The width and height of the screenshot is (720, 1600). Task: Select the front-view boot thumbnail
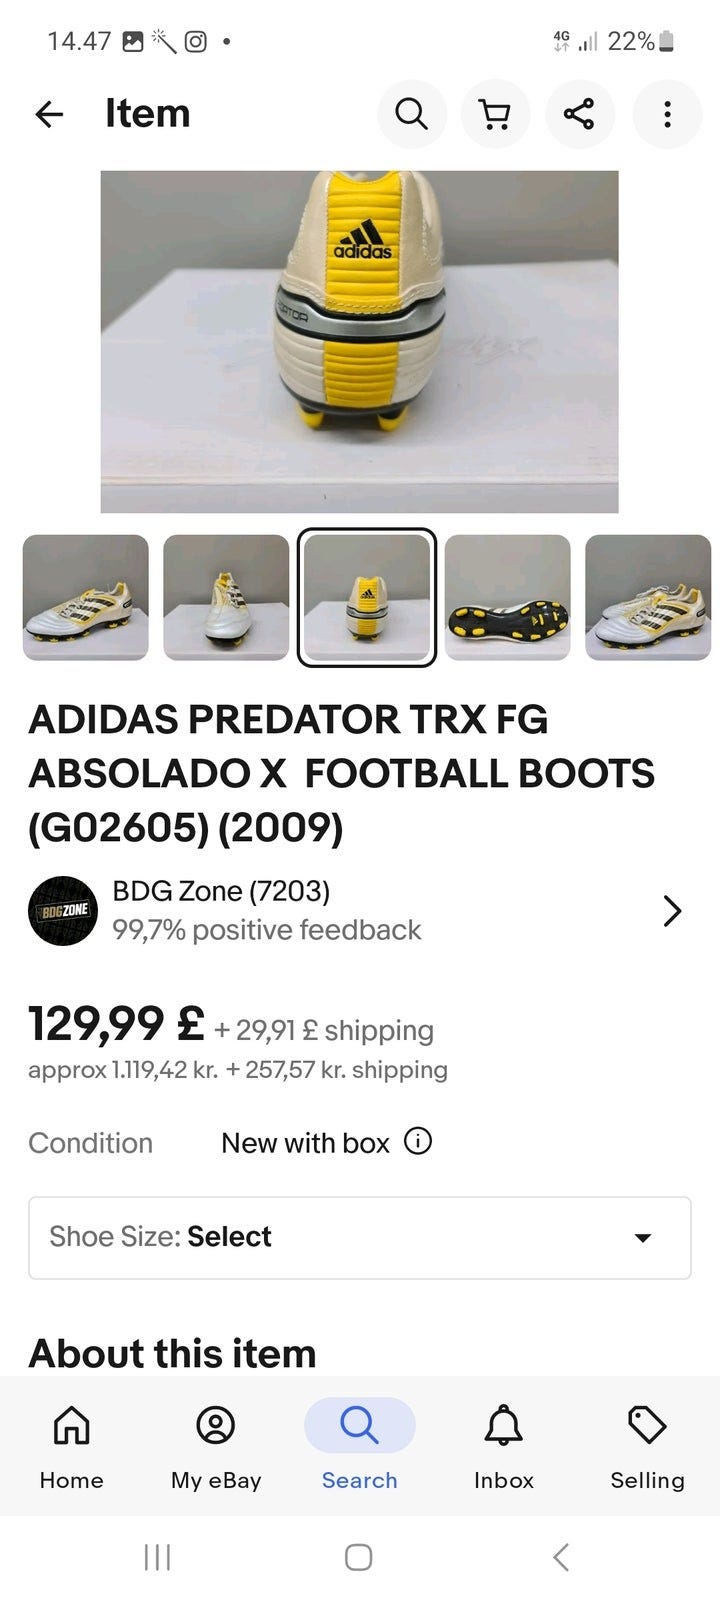tap(226, 597)
